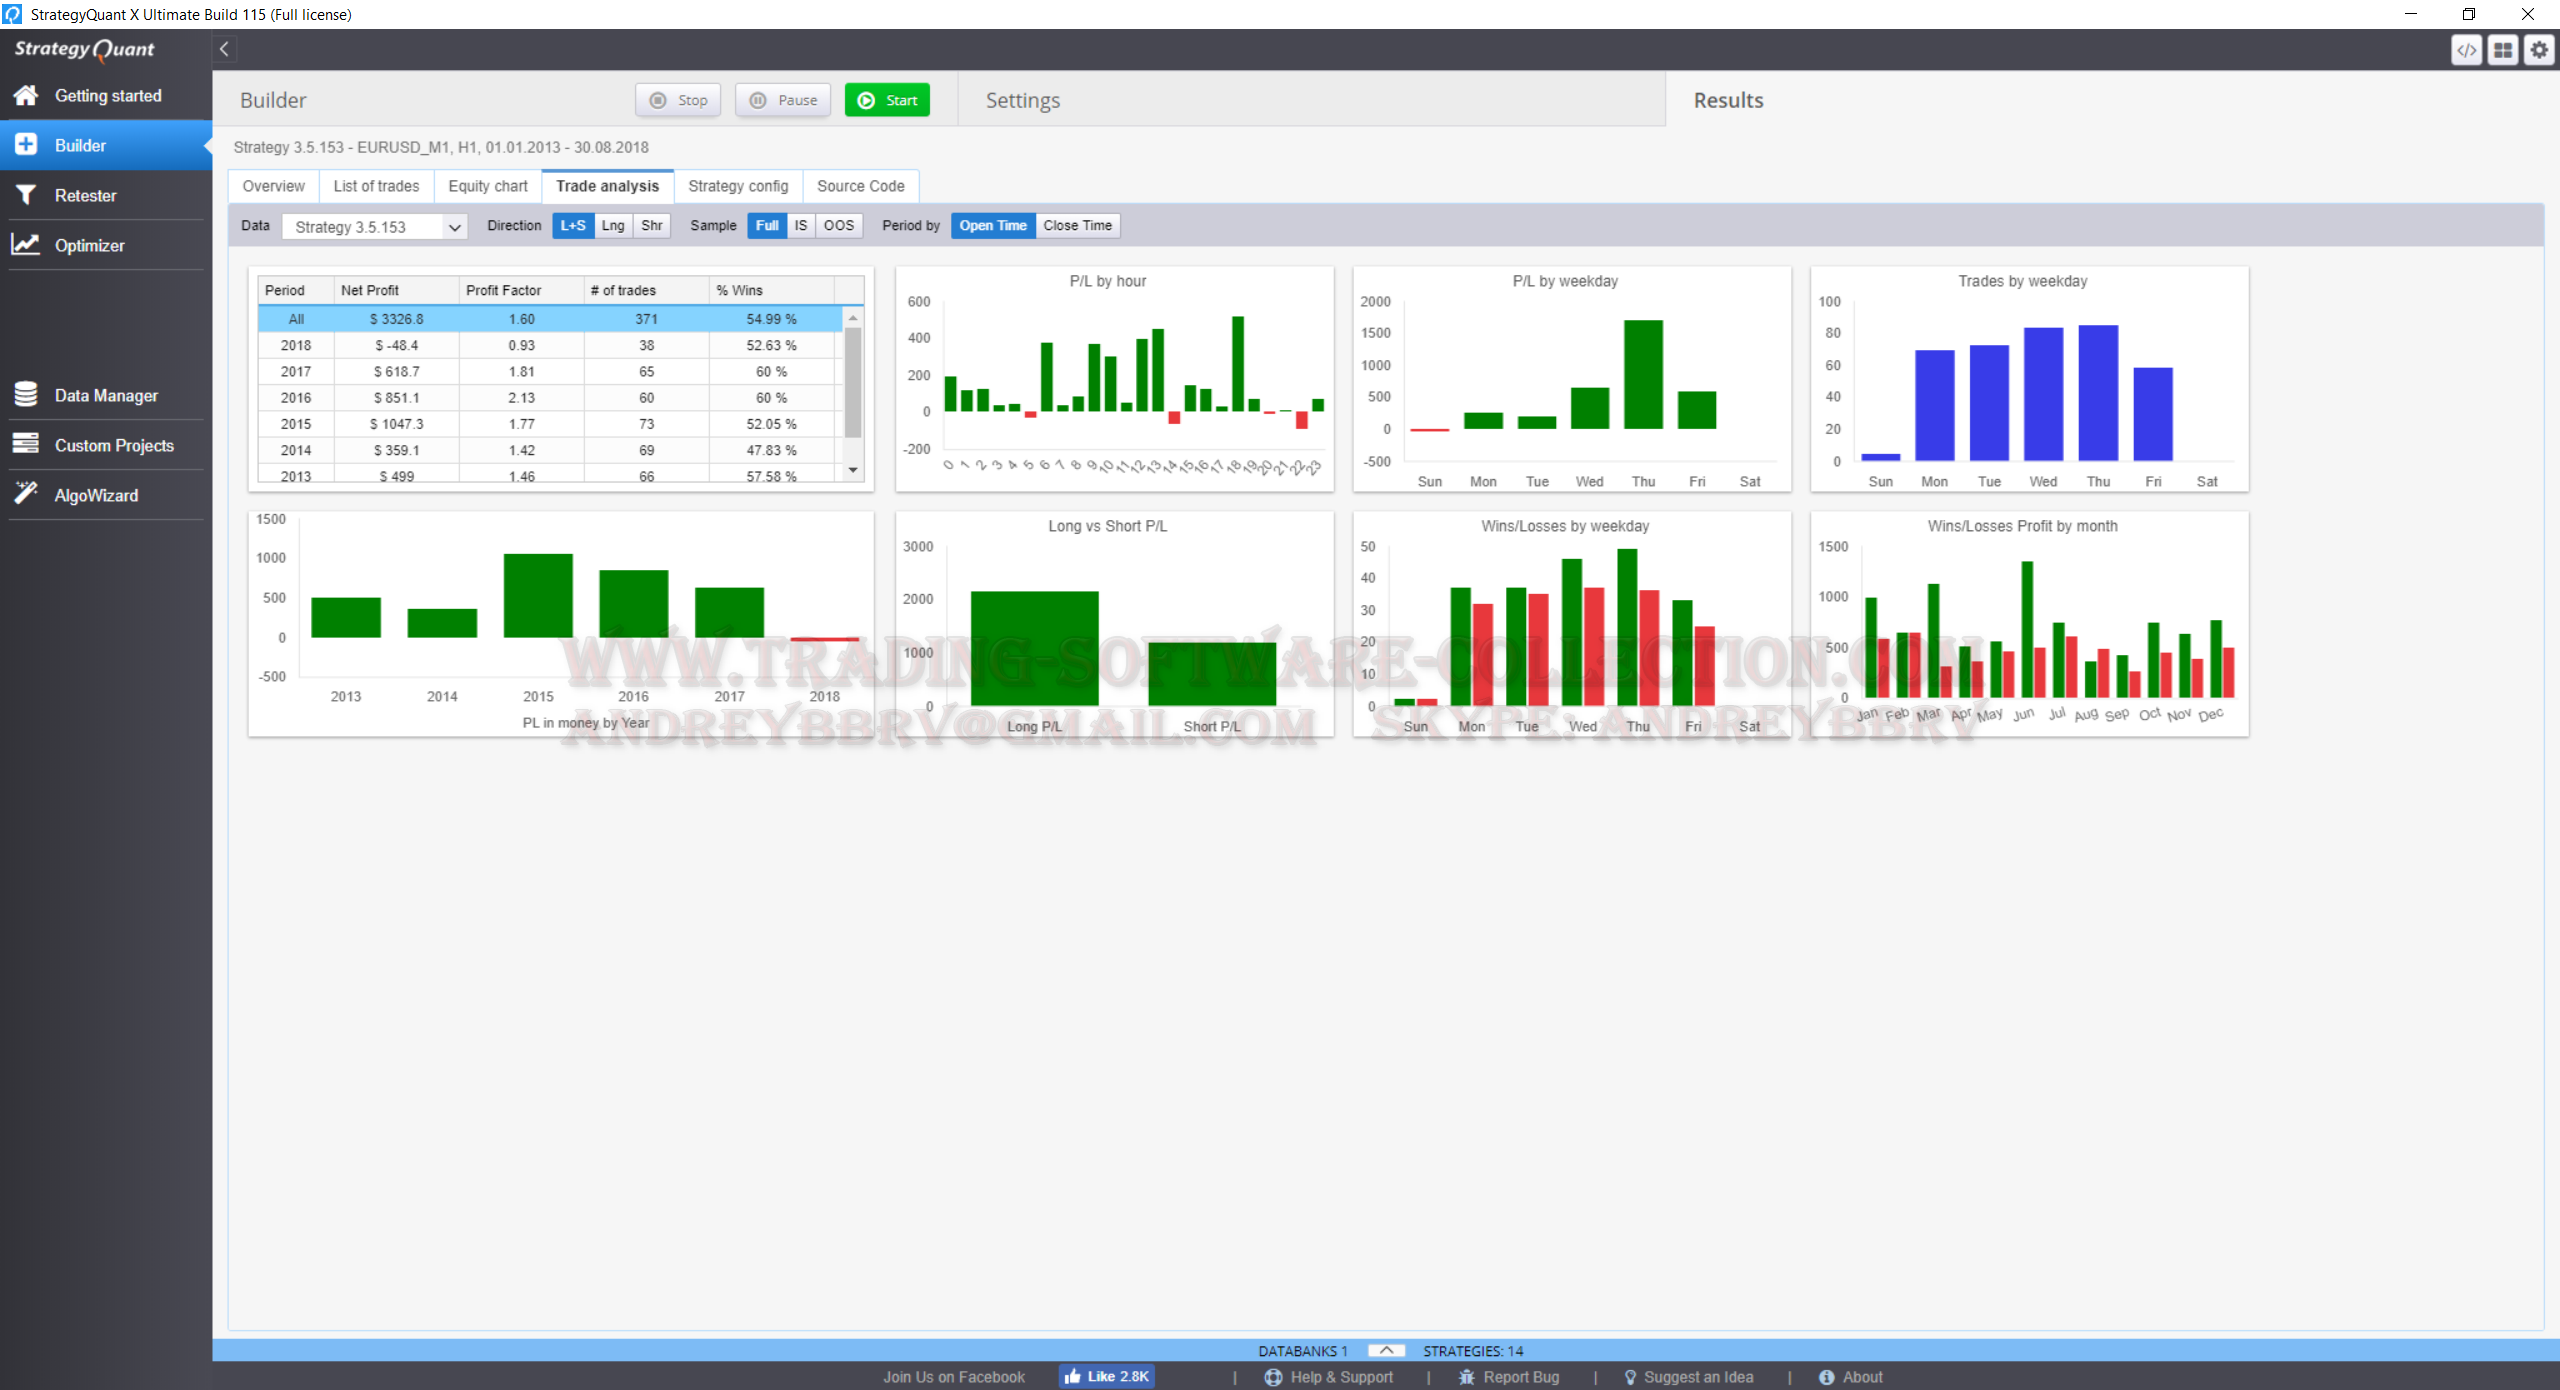Image resolution: width=2560 pixels, height=1390 pixels.
Task: Click the Help & Support link
Action: coord(1340,1377)
